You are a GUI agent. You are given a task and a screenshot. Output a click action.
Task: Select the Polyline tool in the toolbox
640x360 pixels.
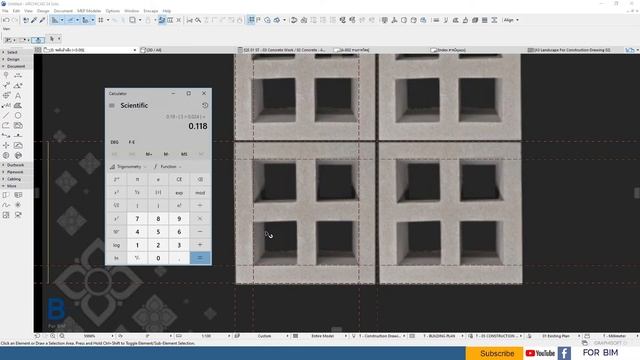click(x=6, y=125)
